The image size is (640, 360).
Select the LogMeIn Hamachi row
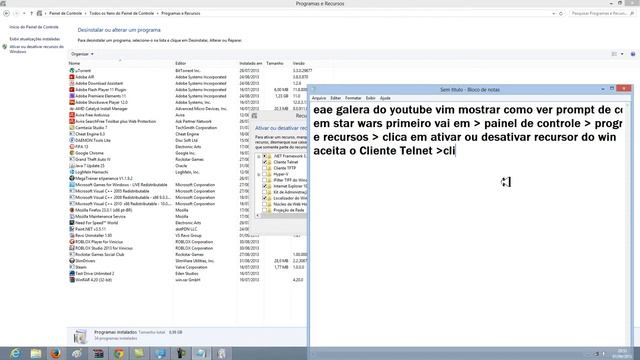click(188, 172)
